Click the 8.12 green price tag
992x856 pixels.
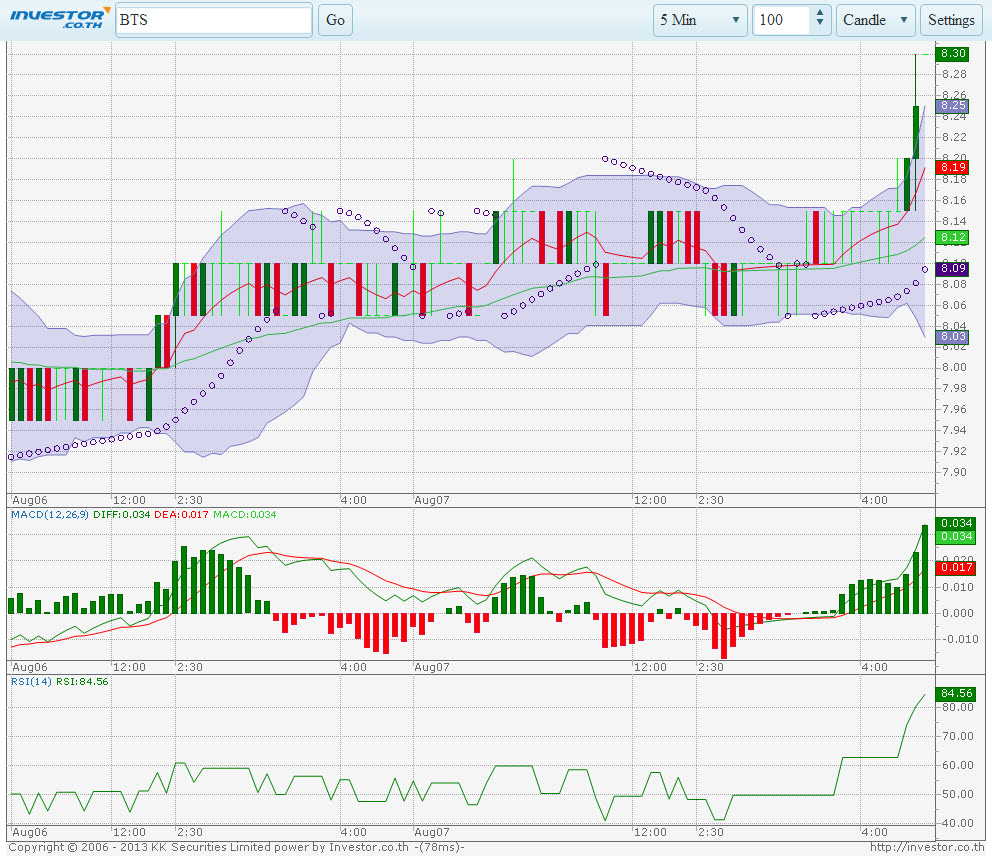(953, 237)
